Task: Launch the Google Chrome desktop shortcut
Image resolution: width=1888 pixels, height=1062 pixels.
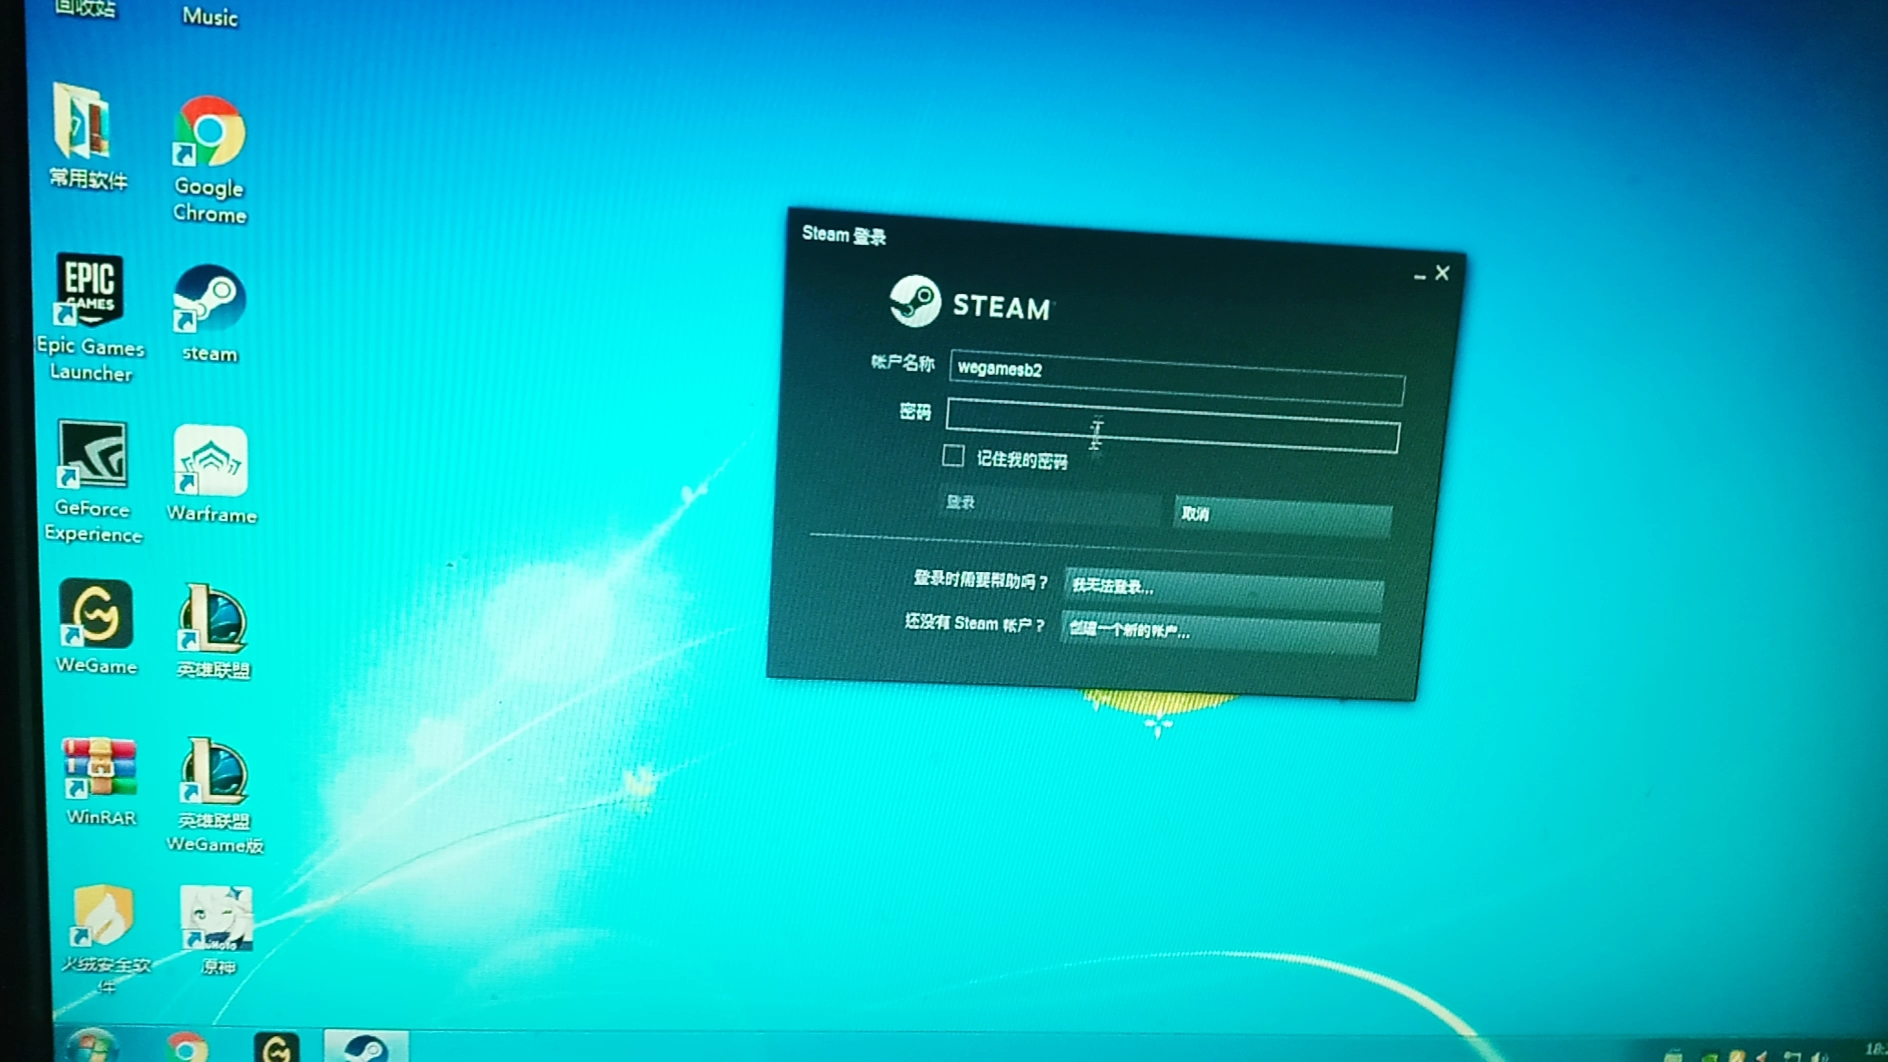Action: (x=209, y=158)
